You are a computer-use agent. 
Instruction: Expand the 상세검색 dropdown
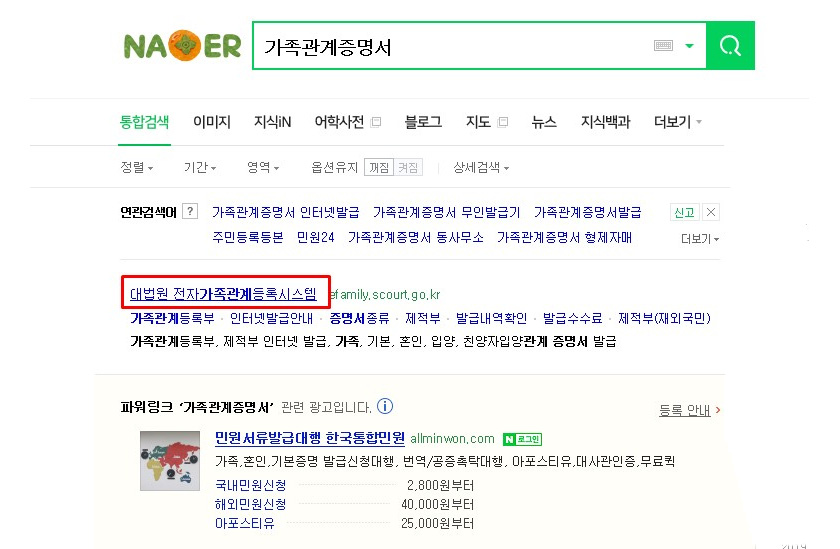pos(481,168)
